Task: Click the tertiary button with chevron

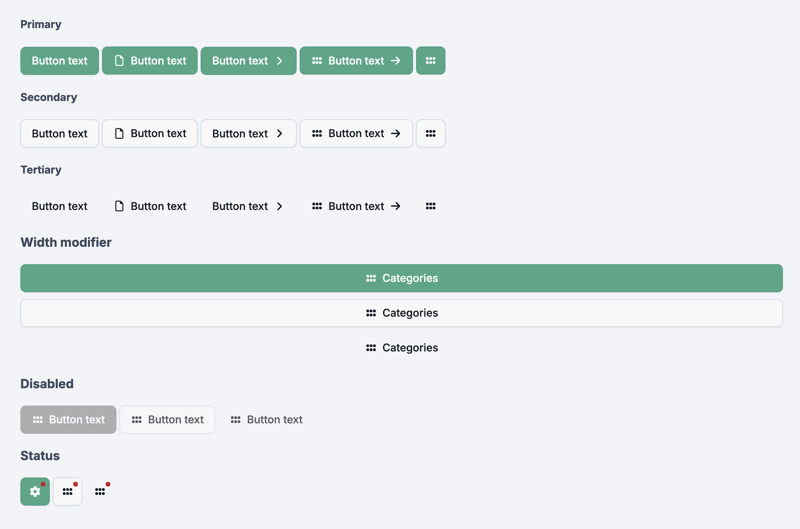Action: point(248,206)
